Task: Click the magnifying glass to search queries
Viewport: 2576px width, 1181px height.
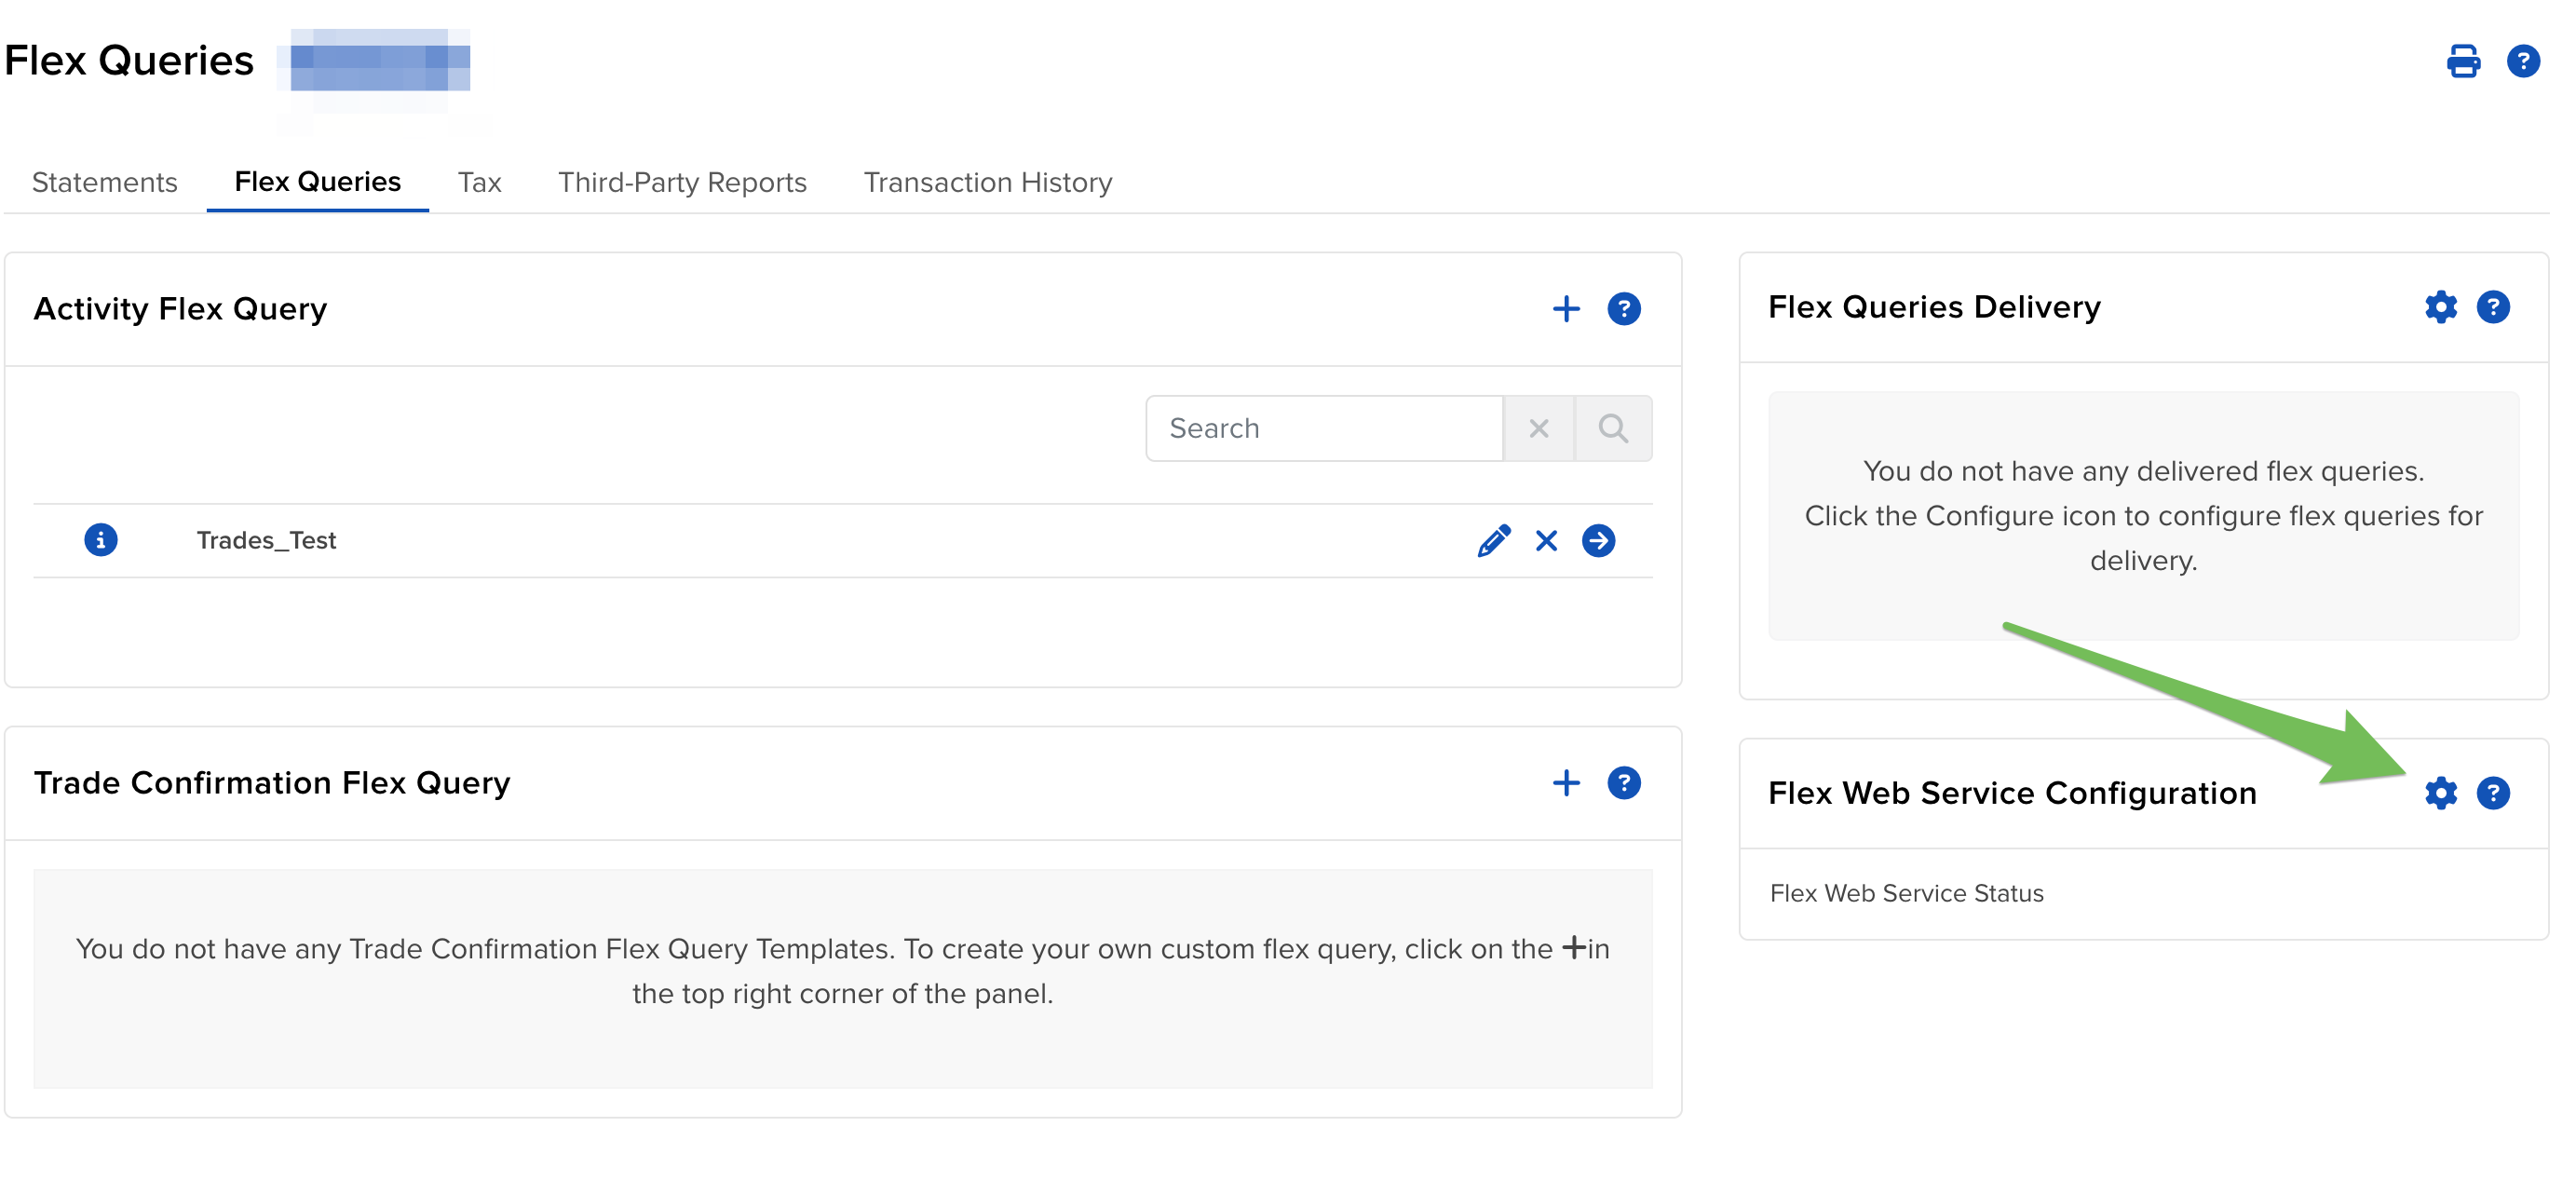Action: pyautogui.click(x=1614, y=428)
